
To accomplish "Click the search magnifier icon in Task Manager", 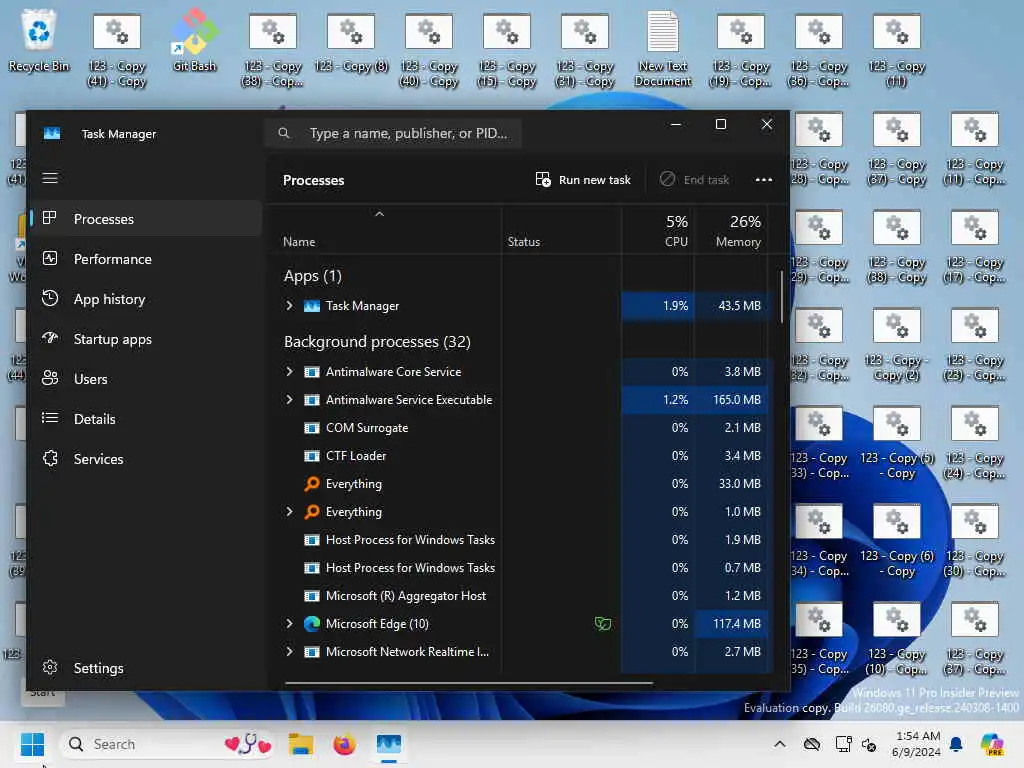I will 283,133.
